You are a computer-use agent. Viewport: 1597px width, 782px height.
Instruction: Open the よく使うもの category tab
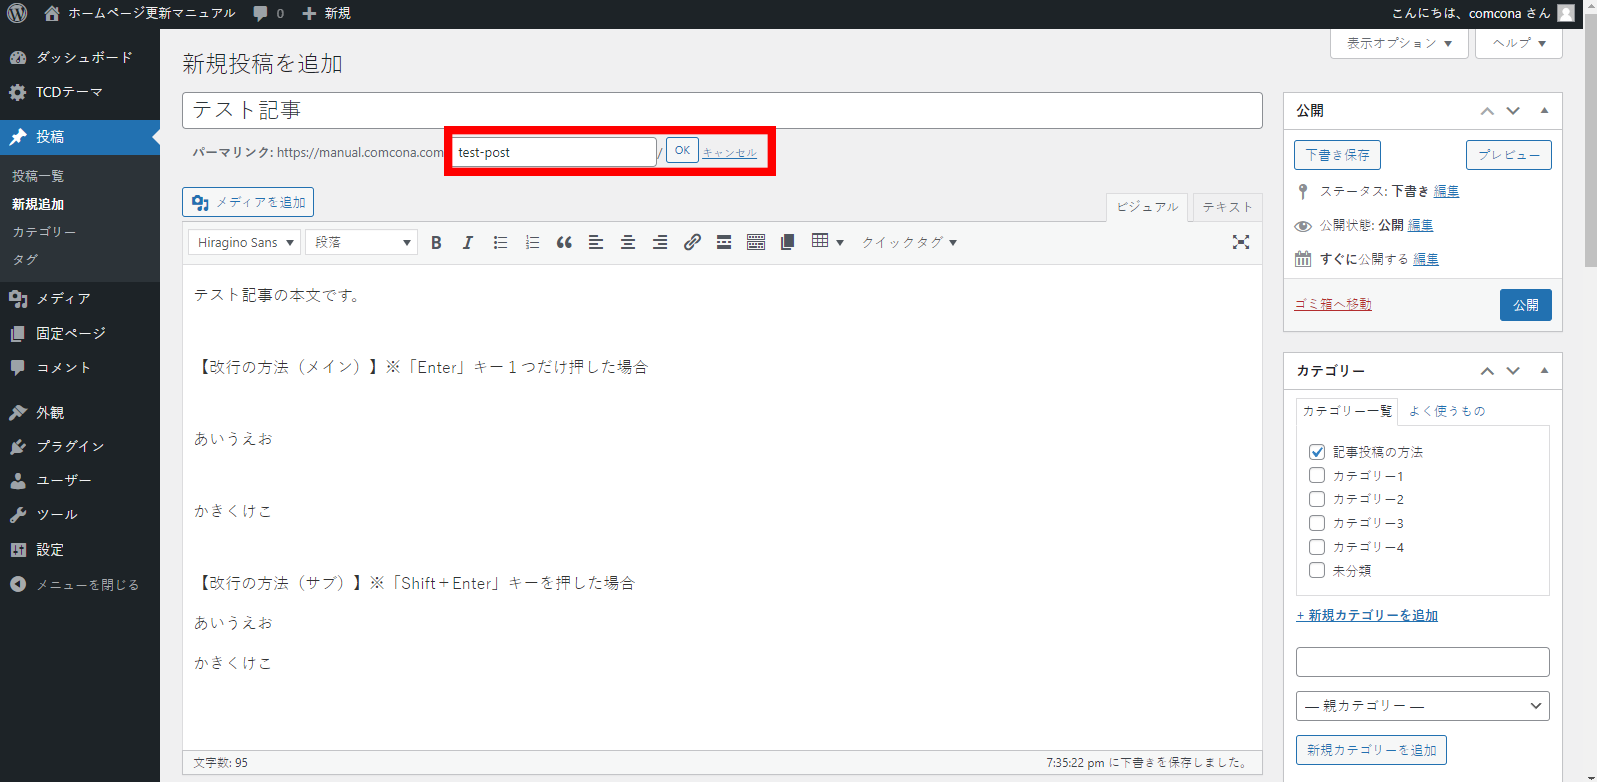1447,411
